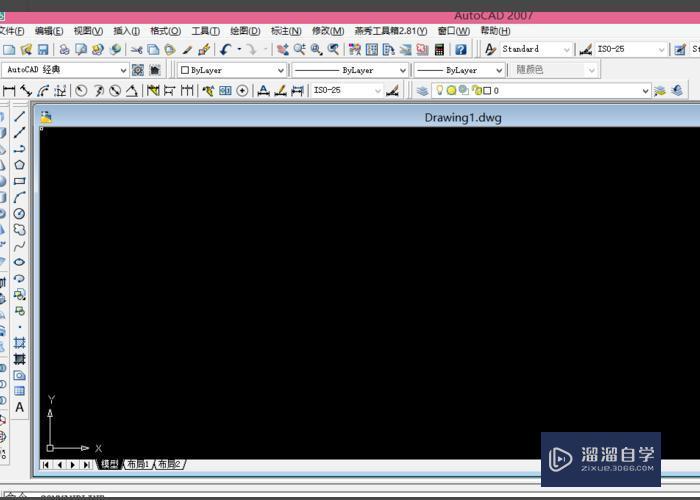Image resolution: width=700 pixels, height=500 pixels.
Task: Select the Diameter Dimension tool
Action: [115, 91]
